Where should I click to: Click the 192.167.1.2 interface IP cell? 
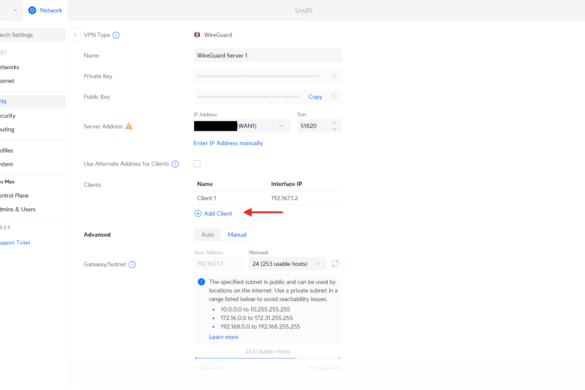tap(284, 198)
